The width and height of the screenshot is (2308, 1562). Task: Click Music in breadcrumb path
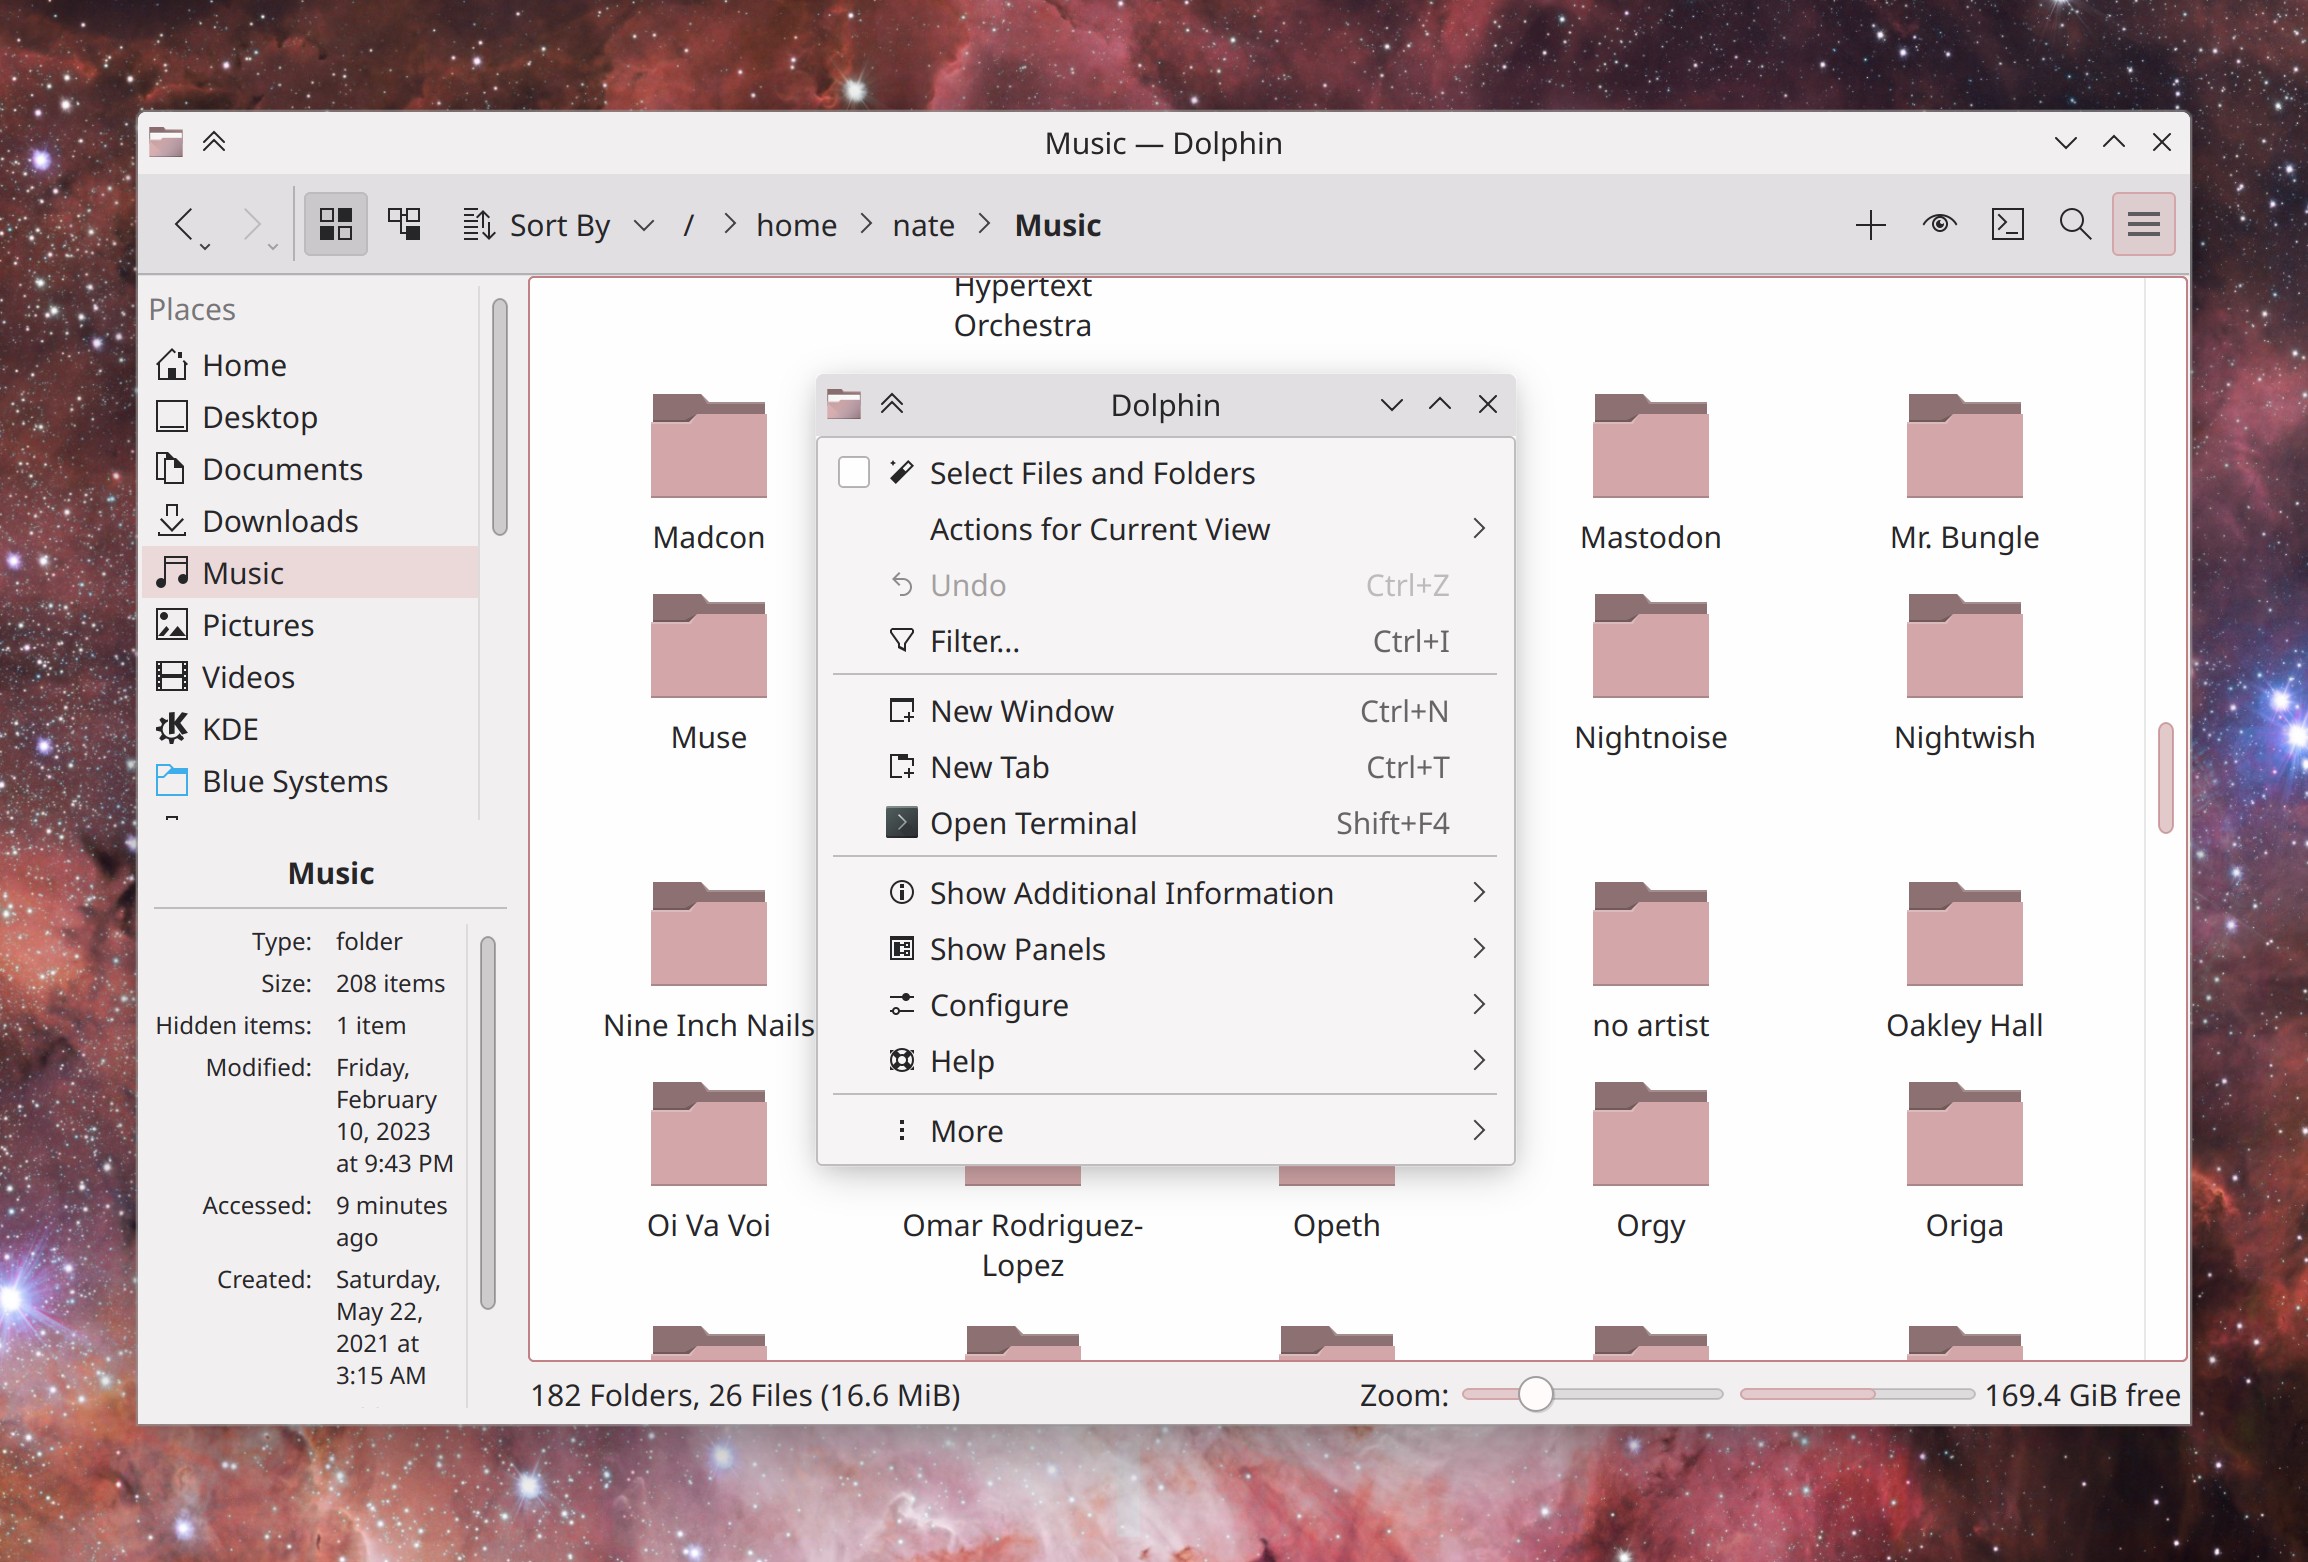click(x=1058, y=225)
